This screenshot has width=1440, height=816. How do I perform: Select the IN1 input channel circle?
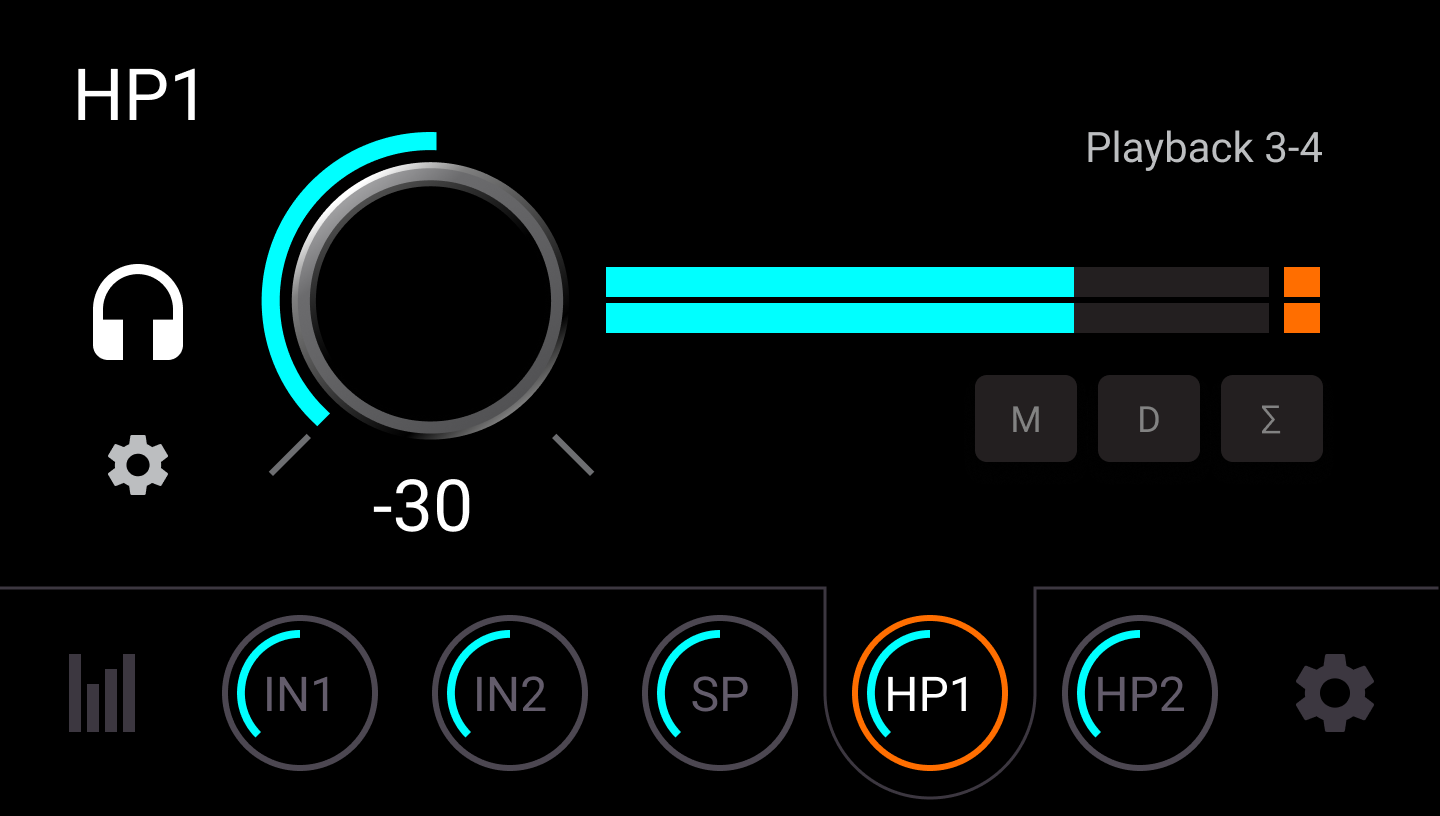[x=300, y=693]
